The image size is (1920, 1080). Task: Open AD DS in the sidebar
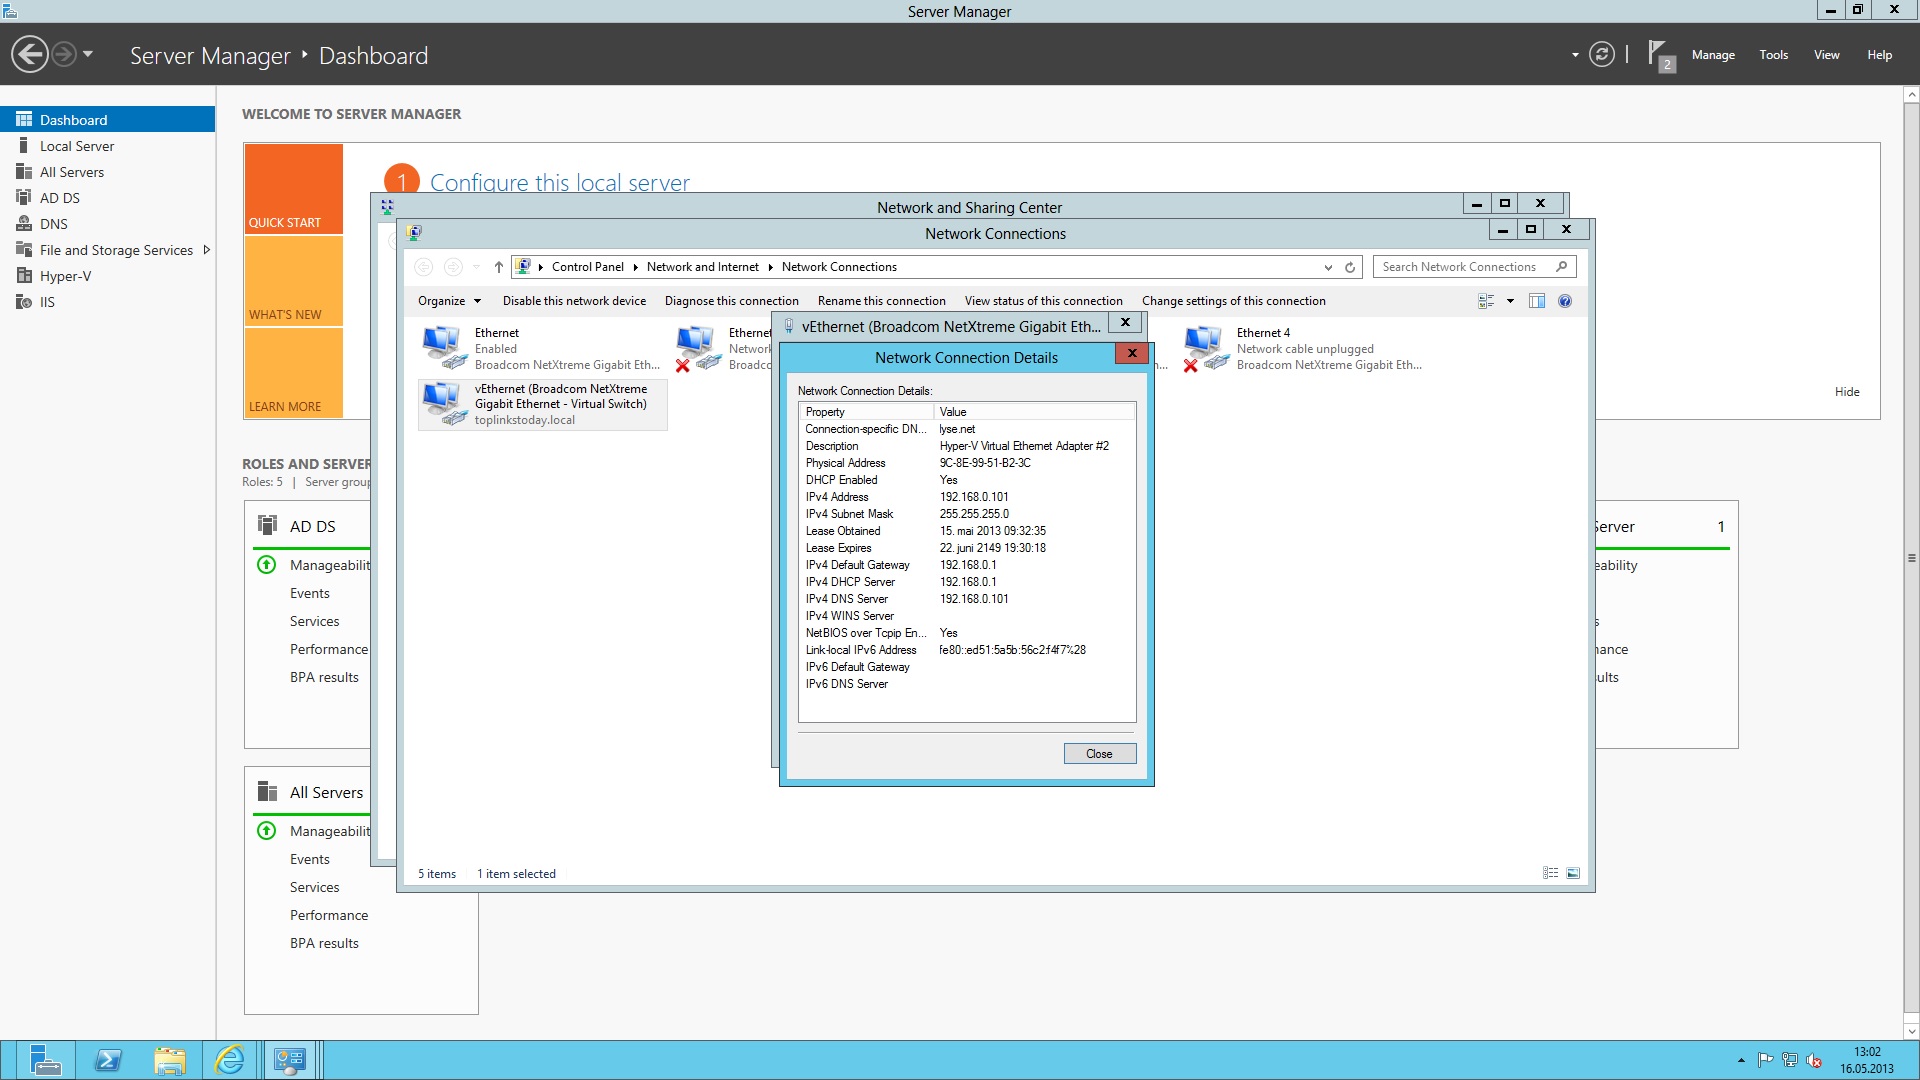107,198
